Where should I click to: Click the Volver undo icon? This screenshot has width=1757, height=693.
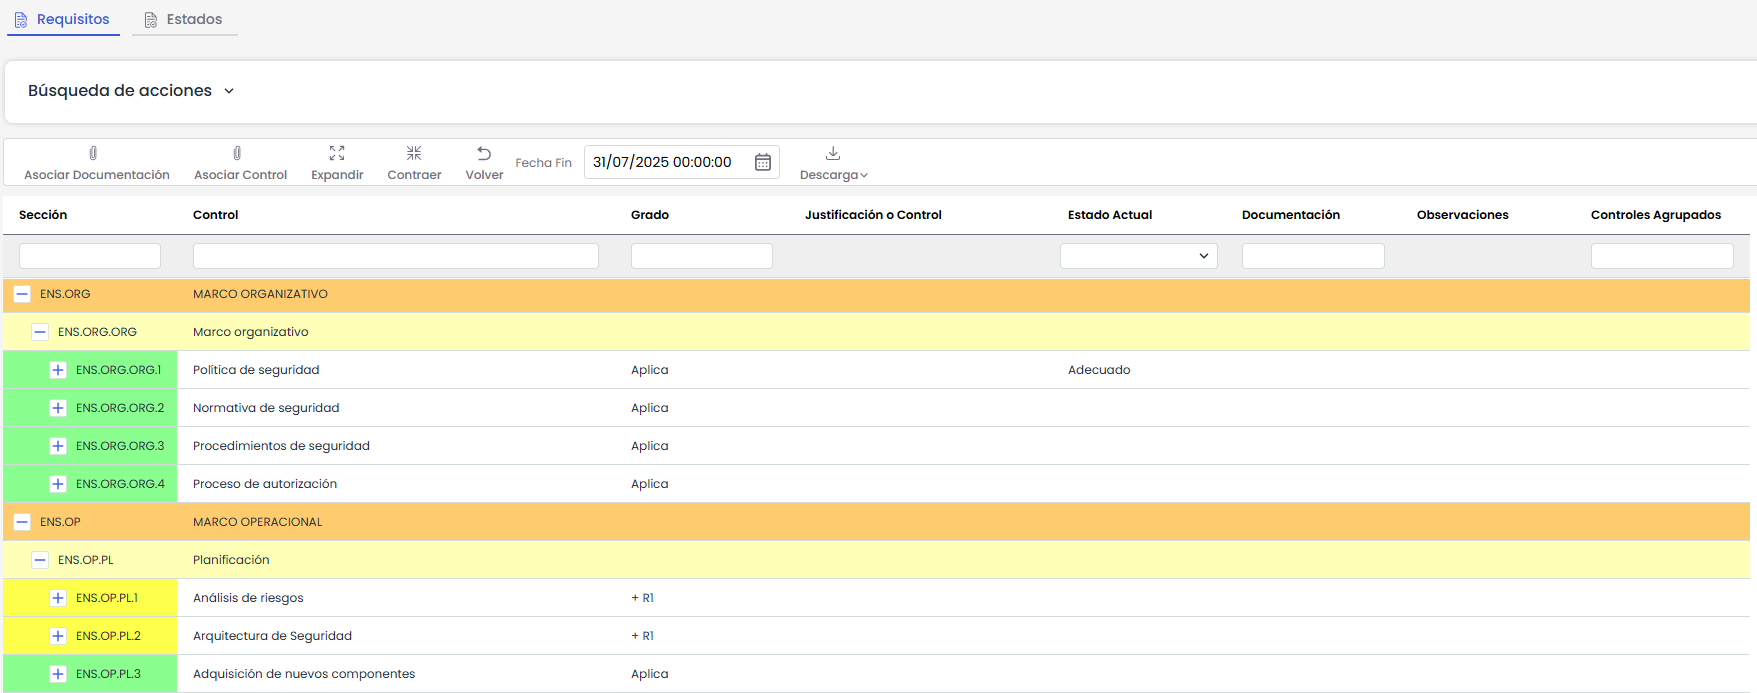click(484, 153)
